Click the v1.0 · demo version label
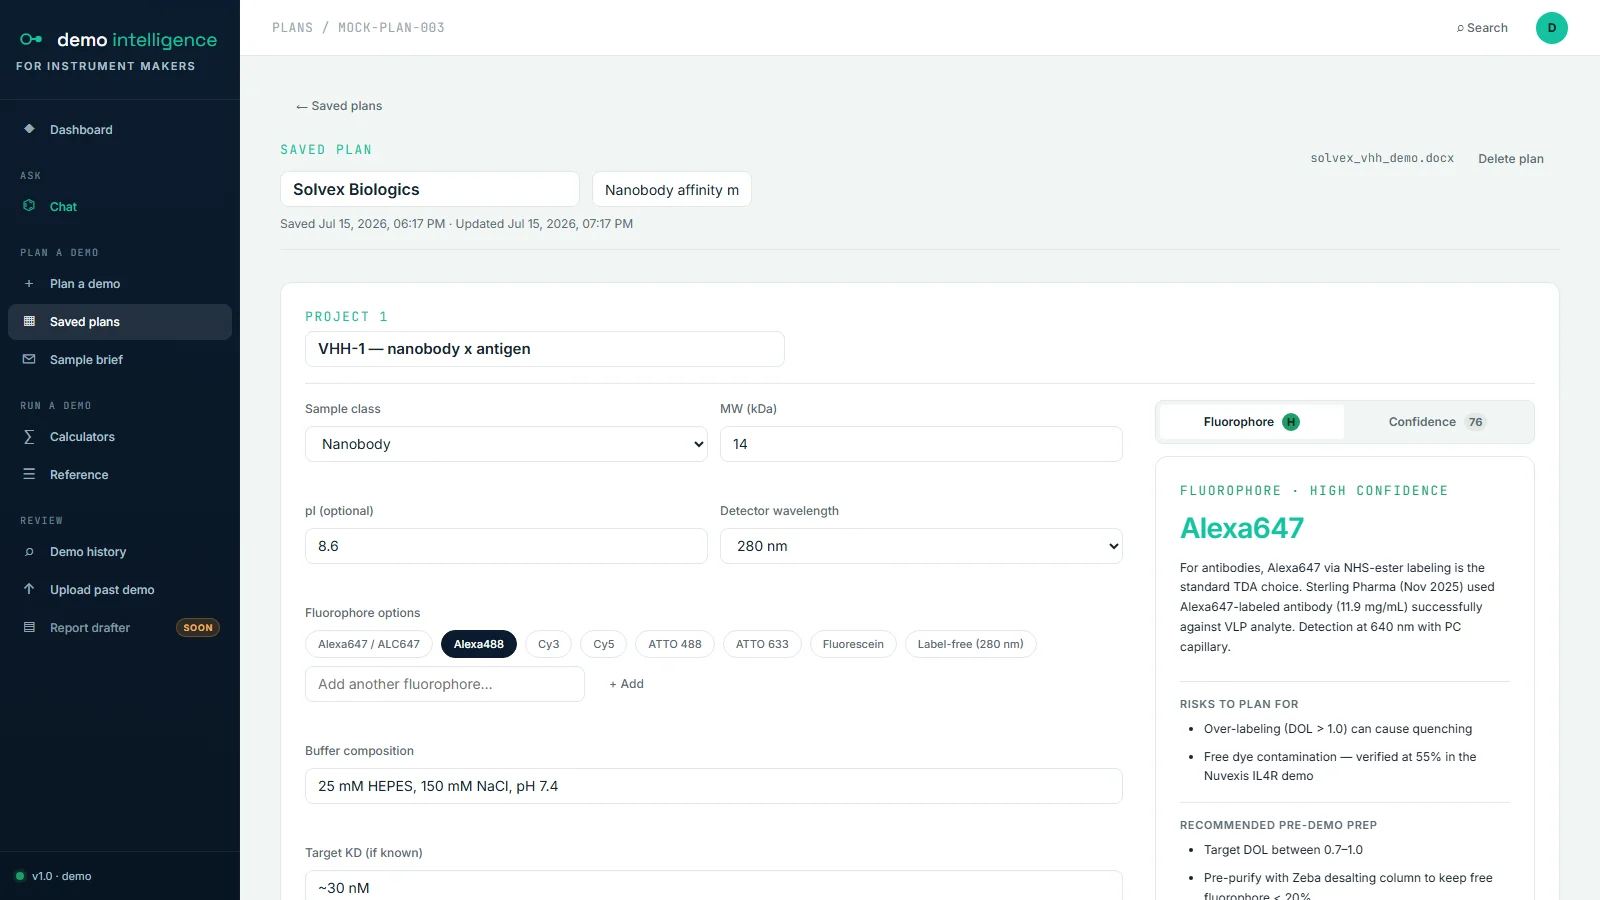 click(62, 876)
